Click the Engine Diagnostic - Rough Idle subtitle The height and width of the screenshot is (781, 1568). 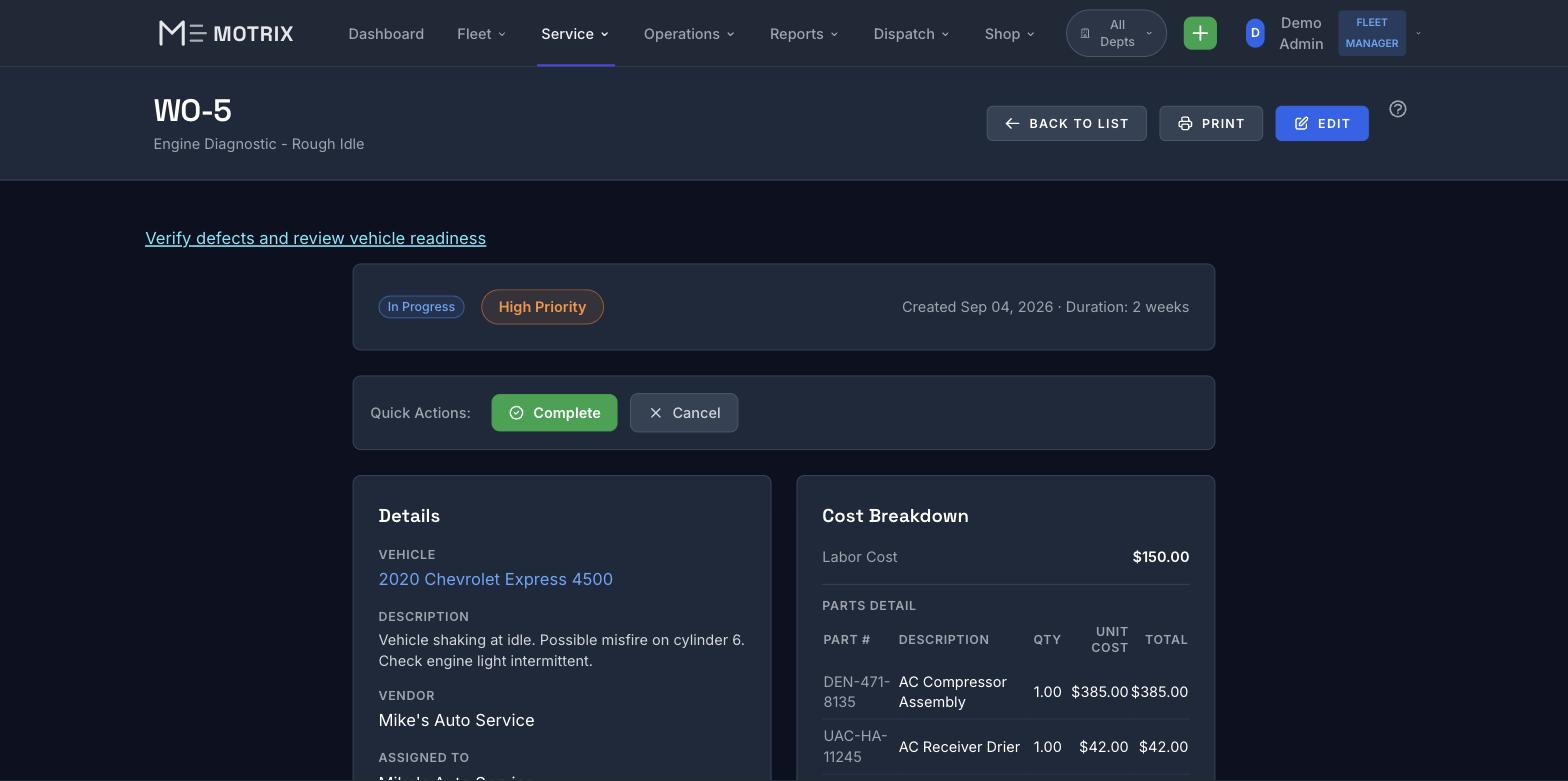coord(258,144)
